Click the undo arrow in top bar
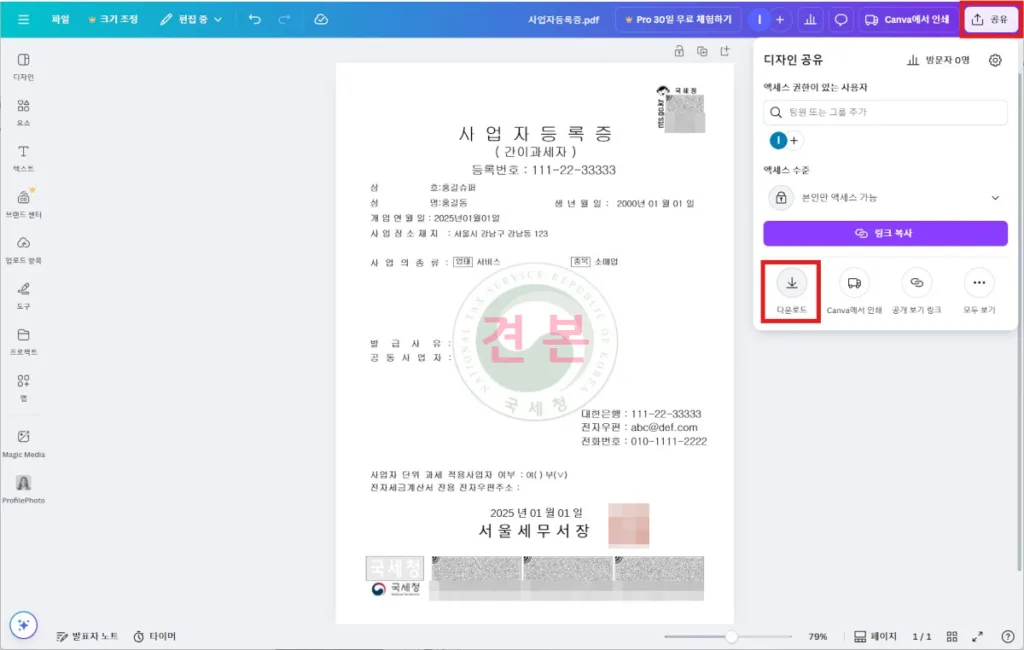 255,19
